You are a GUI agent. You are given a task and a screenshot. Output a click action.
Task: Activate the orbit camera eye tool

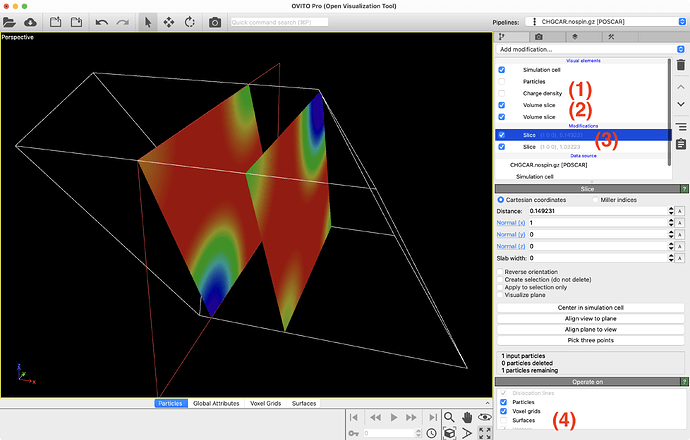(x=485, y=417)
